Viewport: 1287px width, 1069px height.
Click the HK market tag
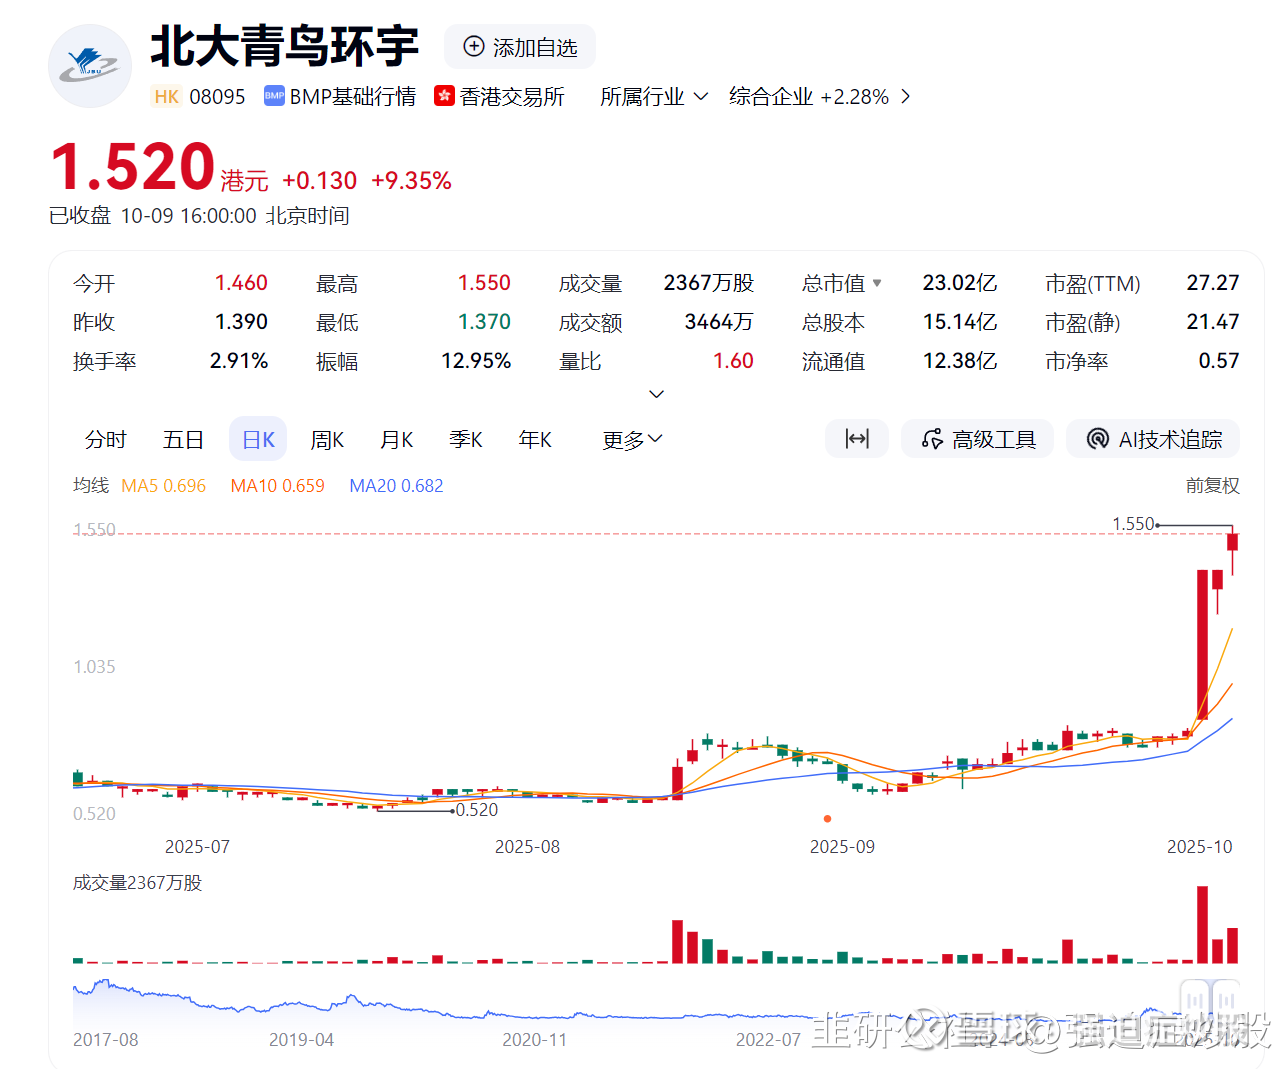pyautogui.click(x=166, y=96)
